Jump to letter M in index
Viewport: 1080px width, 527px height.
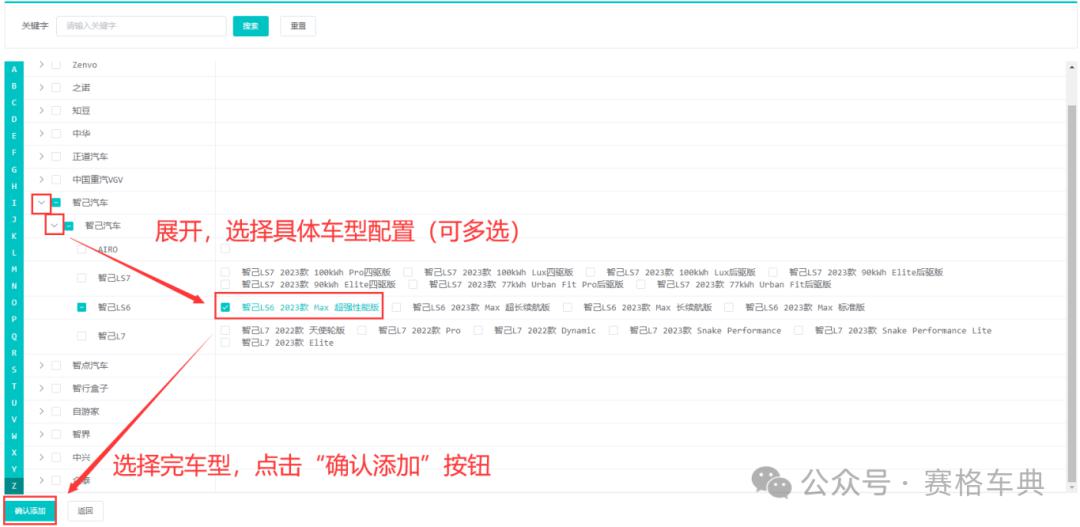click(14, 269)
